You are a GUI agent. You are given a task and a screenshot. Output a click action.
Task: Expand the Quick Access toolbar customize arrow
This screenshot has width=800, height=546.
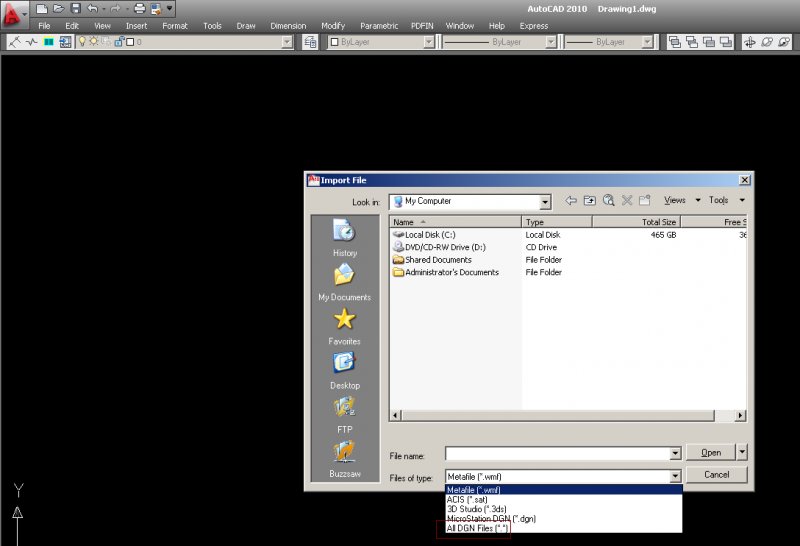tap(169, 8)
